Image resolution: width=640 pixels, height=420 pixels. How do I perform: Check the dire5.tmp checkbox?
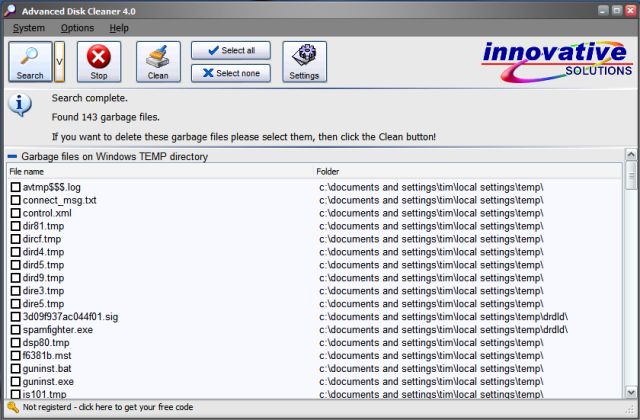(x=16, y=304)
